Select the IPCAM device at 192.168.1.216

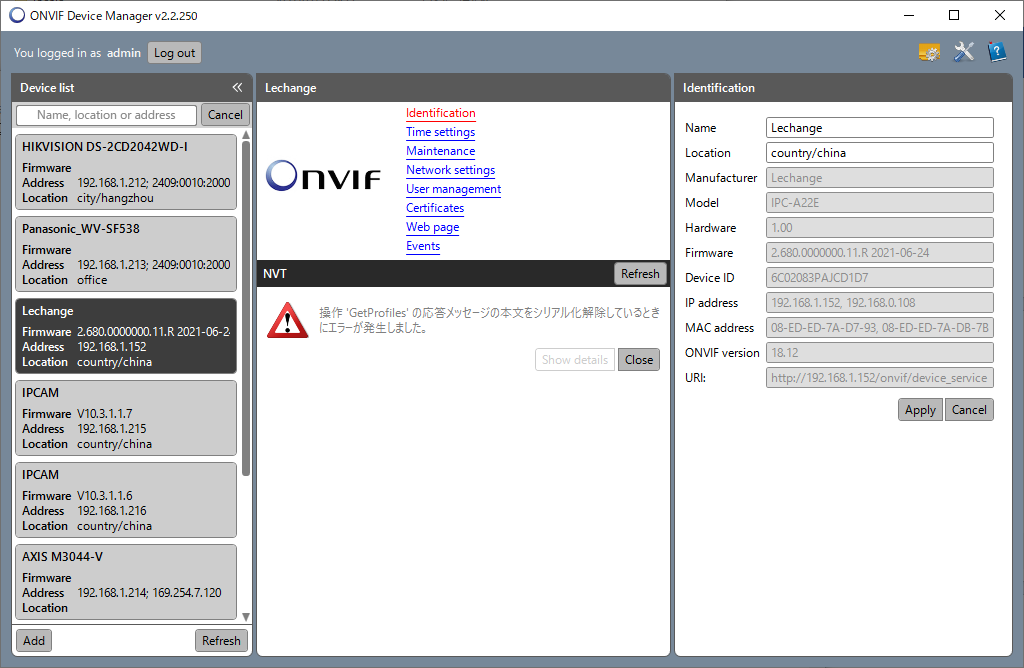pos(126,500)
